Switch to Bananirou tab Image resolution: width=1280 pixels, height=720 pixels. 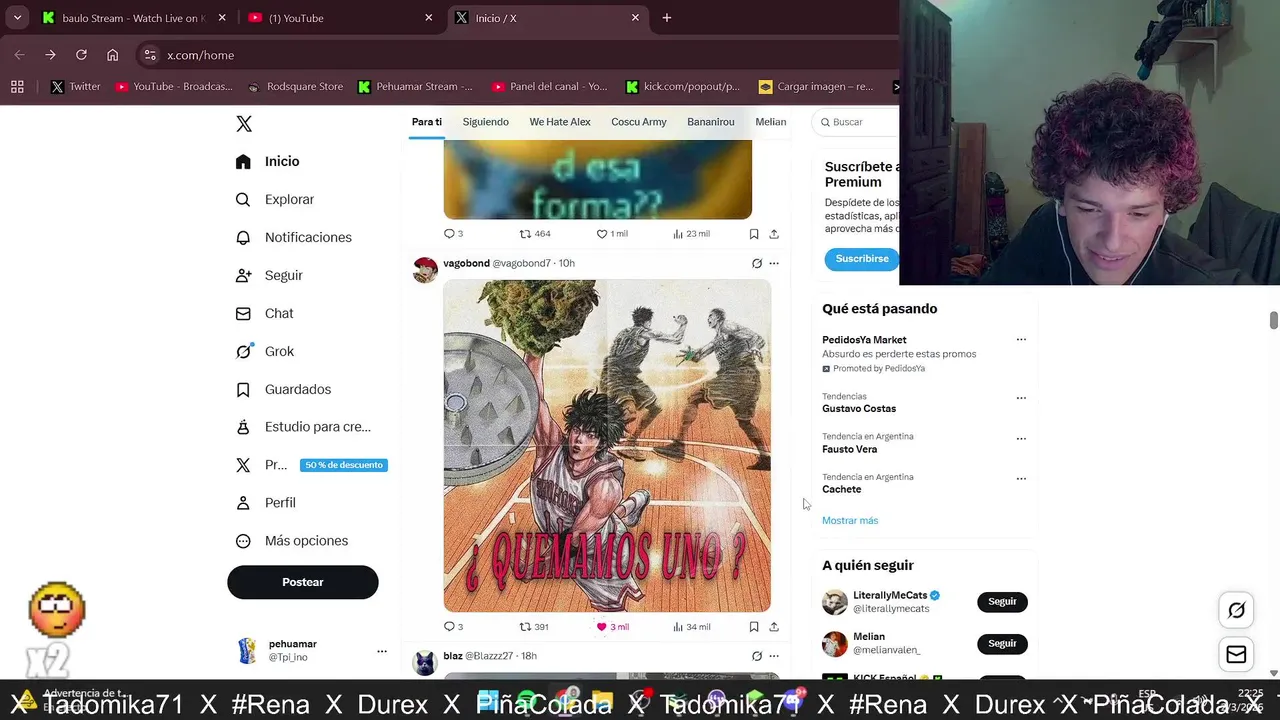[x=711, y=122]
